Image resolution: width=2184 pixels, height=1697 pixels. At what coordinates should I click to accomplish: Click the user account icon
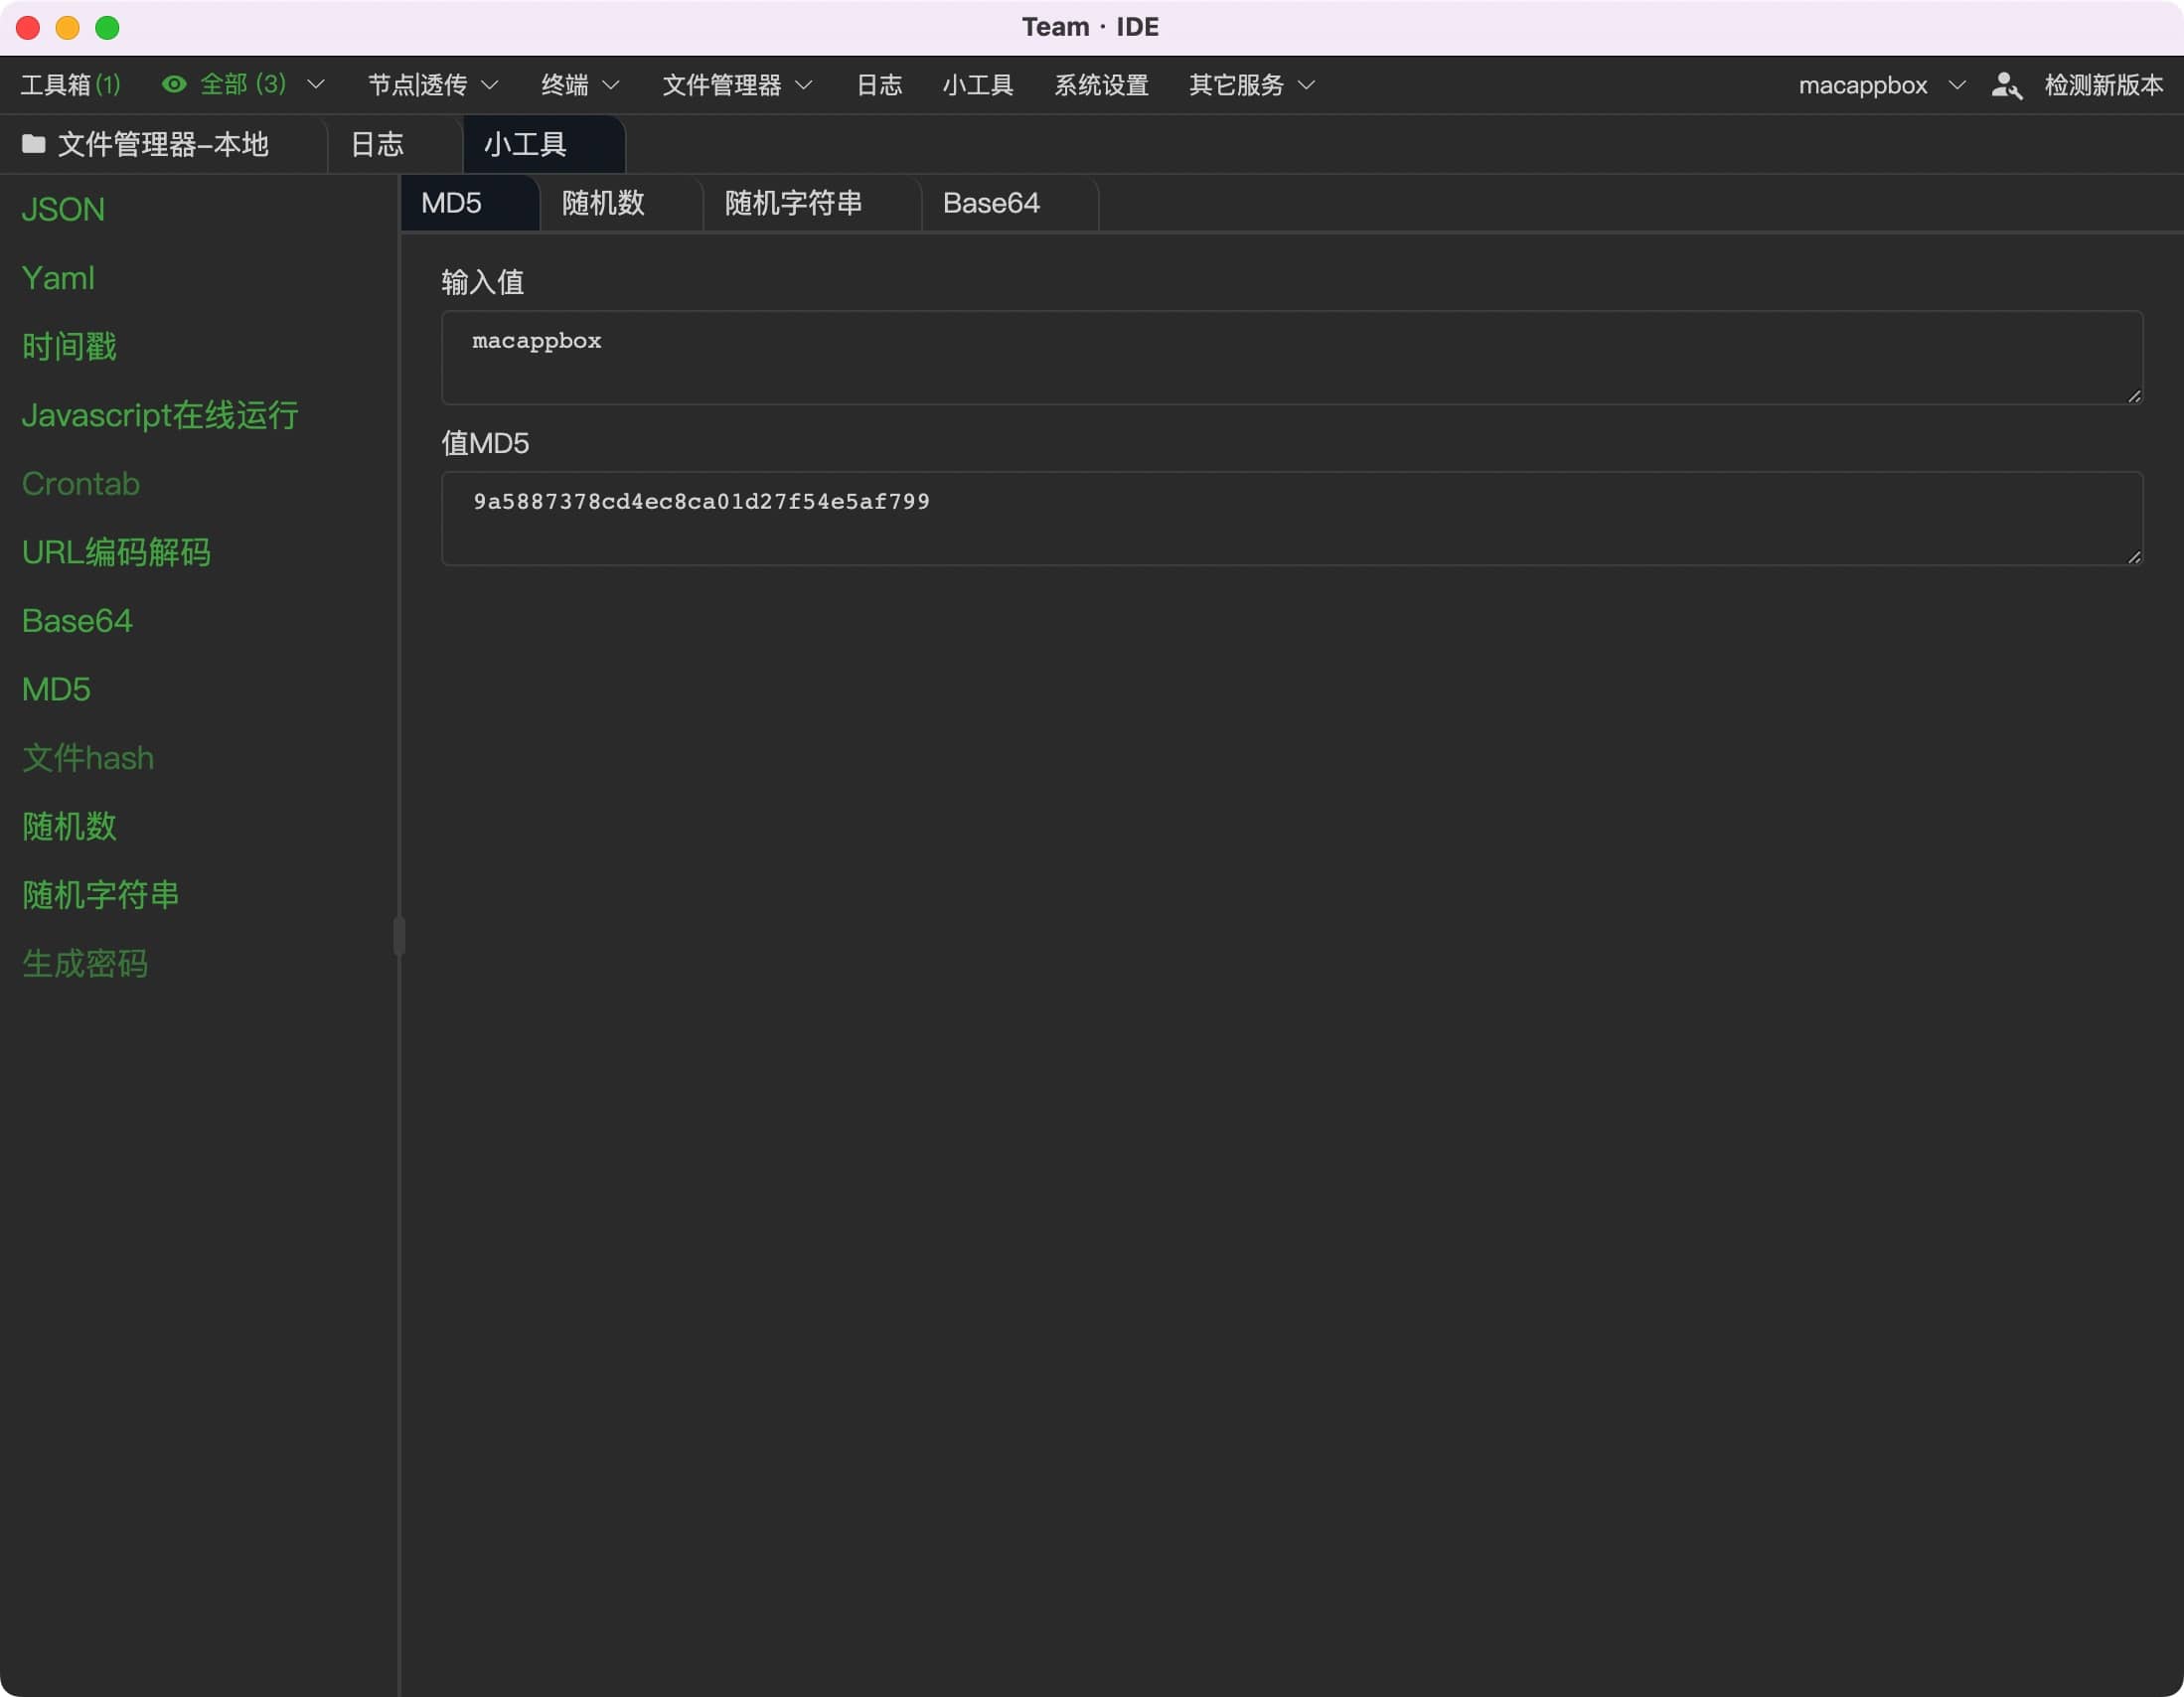pos(2006,85)
